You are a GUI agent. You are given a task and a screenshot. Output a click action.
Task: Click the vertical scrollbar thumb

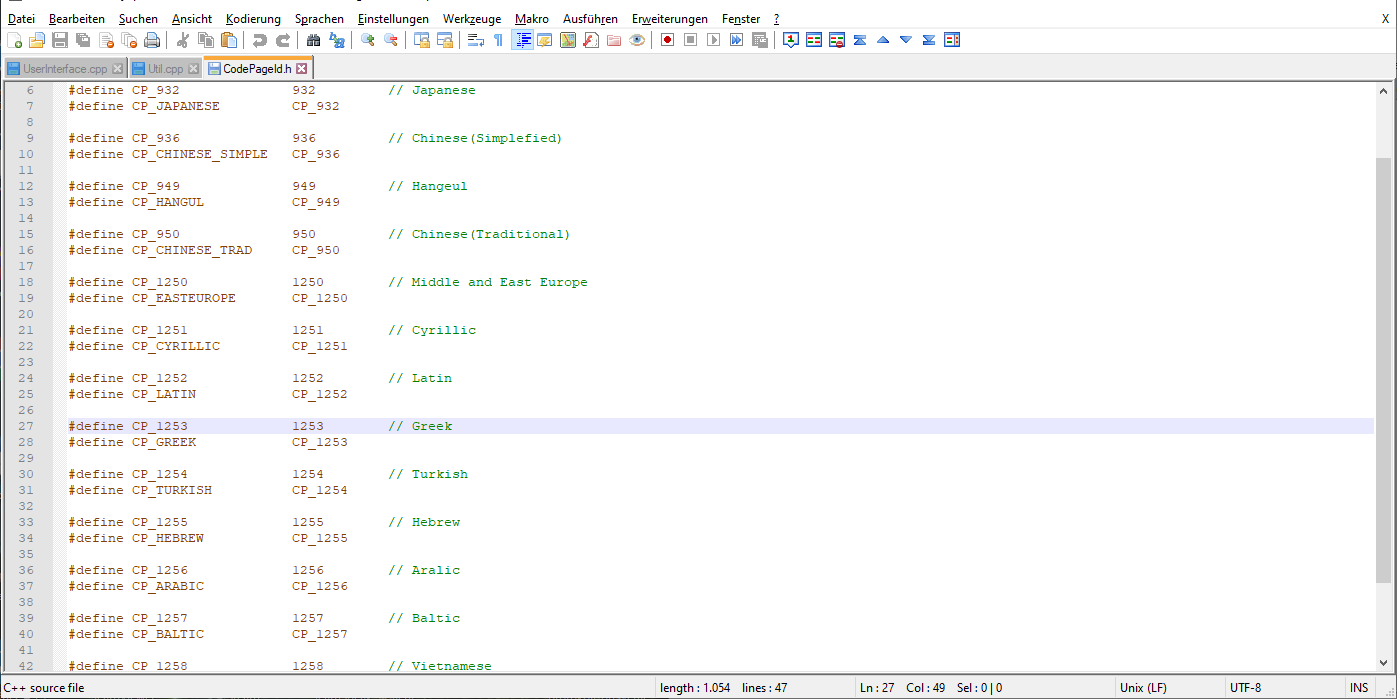[1383, 370]
